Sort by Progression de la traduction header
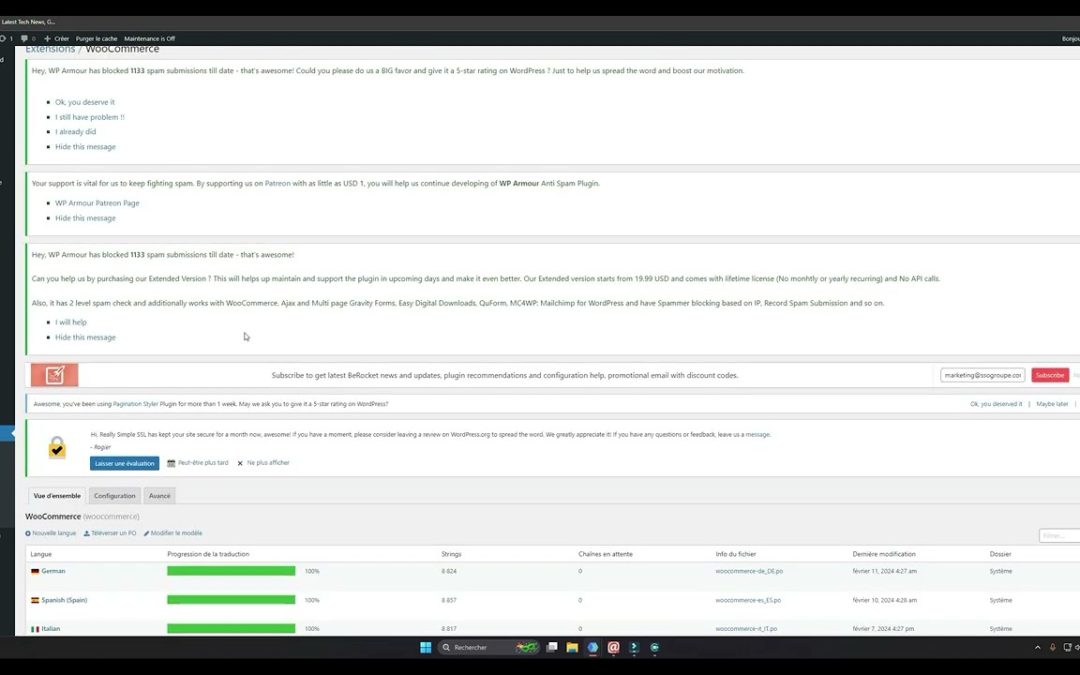Viewport: 1080px width, 675px height. [208, 554]
